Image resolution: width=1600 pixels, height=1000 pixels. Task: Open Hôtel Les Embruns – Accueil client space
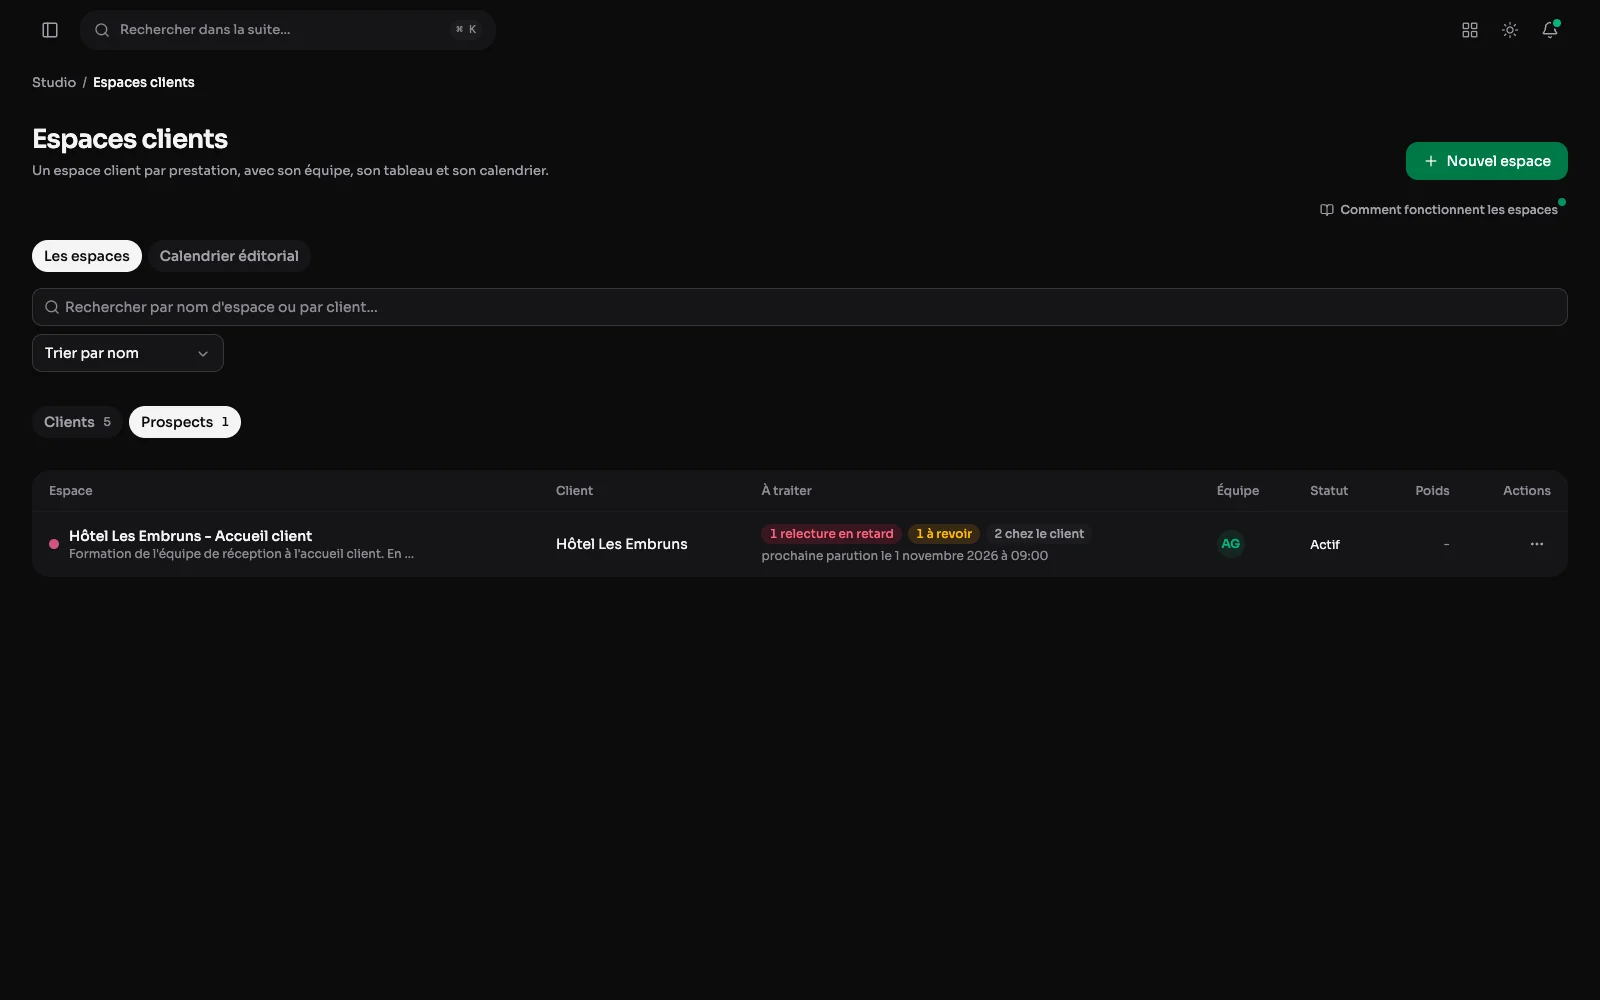click(x=190, y=536)
